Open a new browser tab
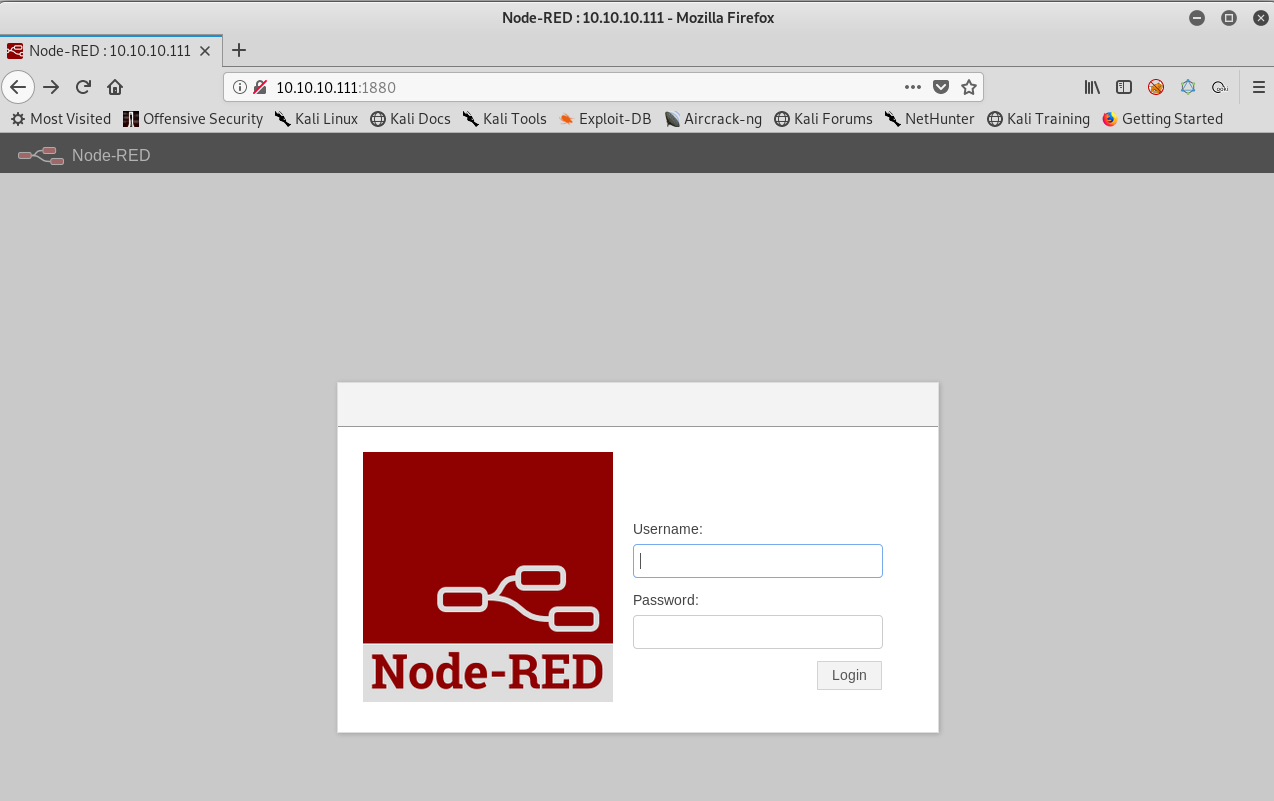This screenshot has width=1274, height=801. [239, 50]
